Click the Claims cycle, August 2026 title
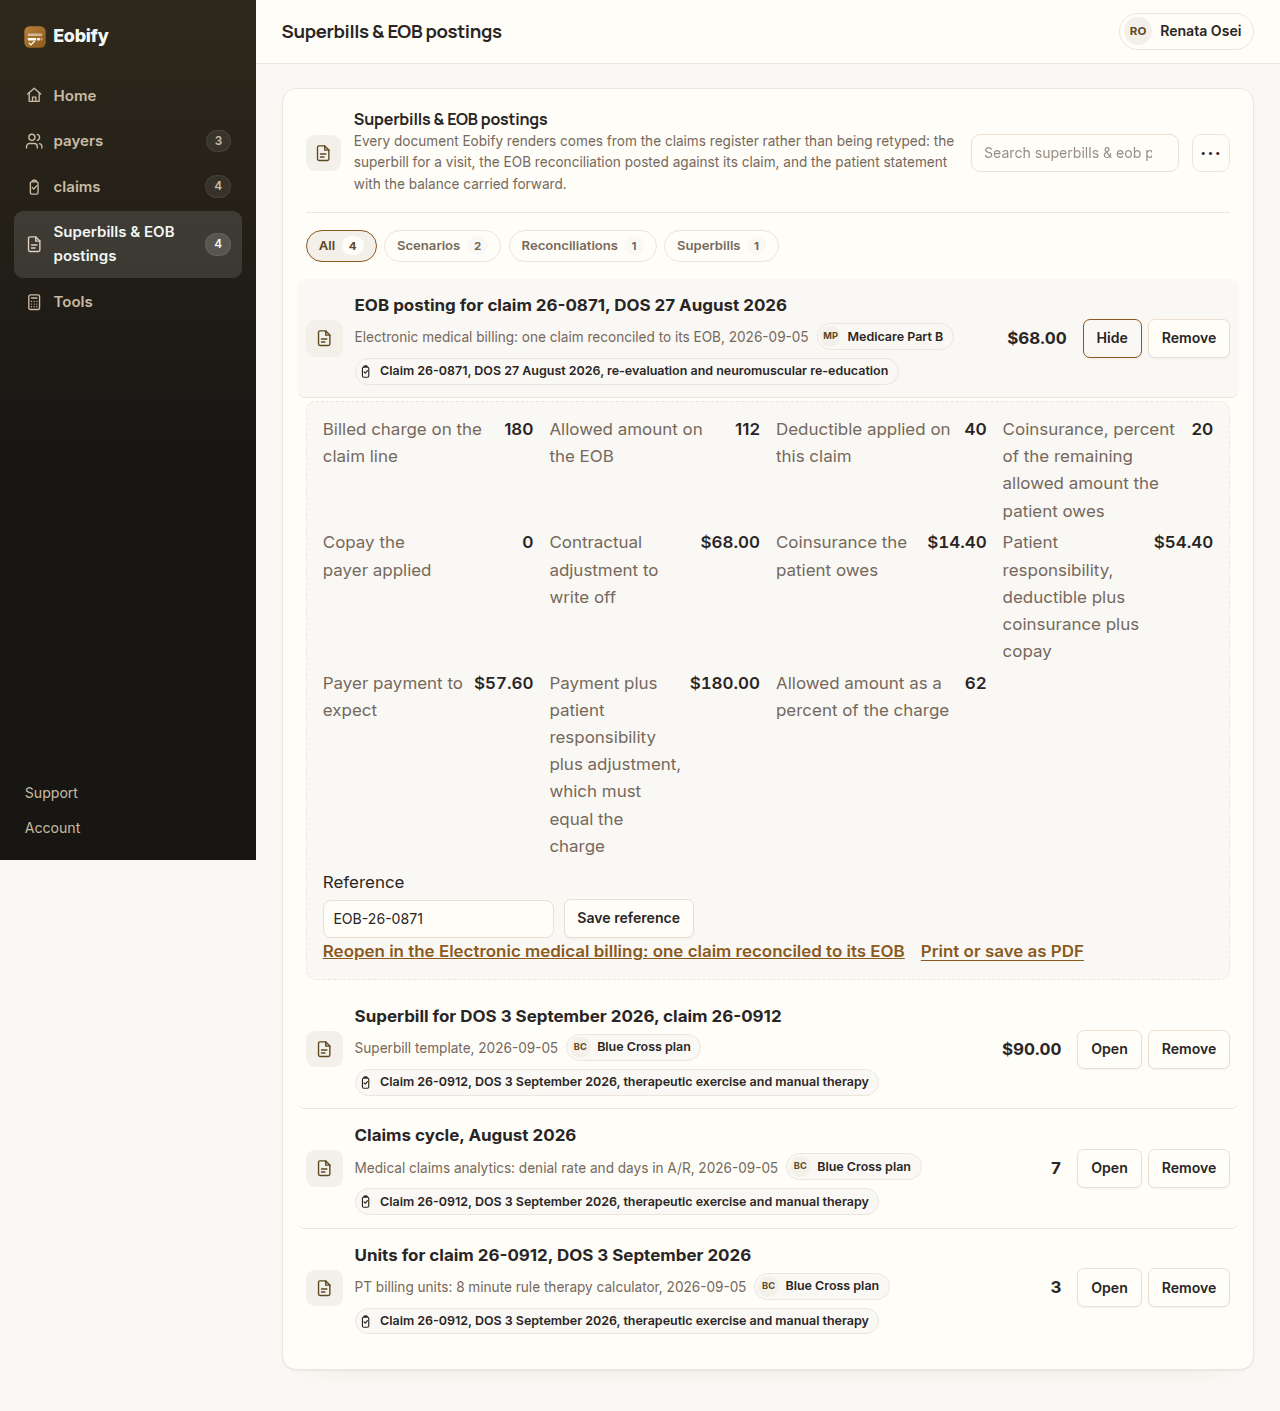This screenshot has height=1411, width=1280. 465,1135
